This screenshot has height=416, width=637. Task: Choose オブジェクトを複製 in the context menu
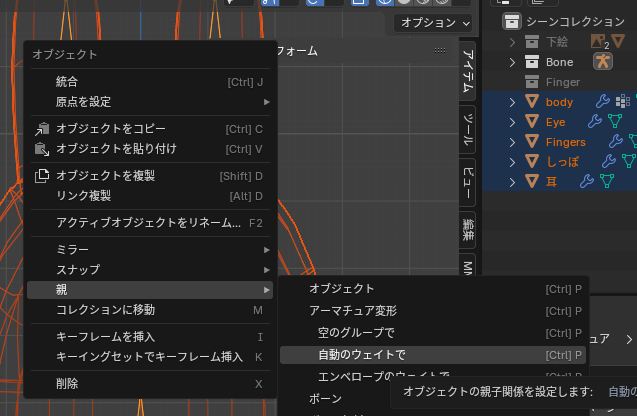tap(150, 176)
